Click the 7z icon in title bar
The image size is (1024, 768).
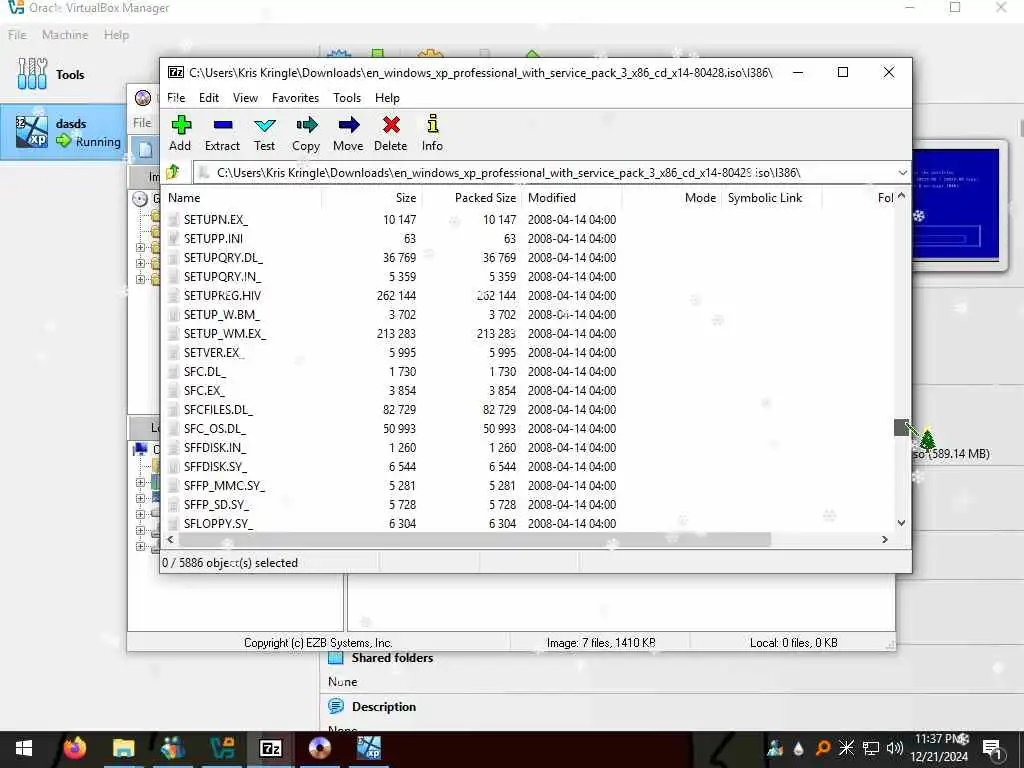point(175,72)
